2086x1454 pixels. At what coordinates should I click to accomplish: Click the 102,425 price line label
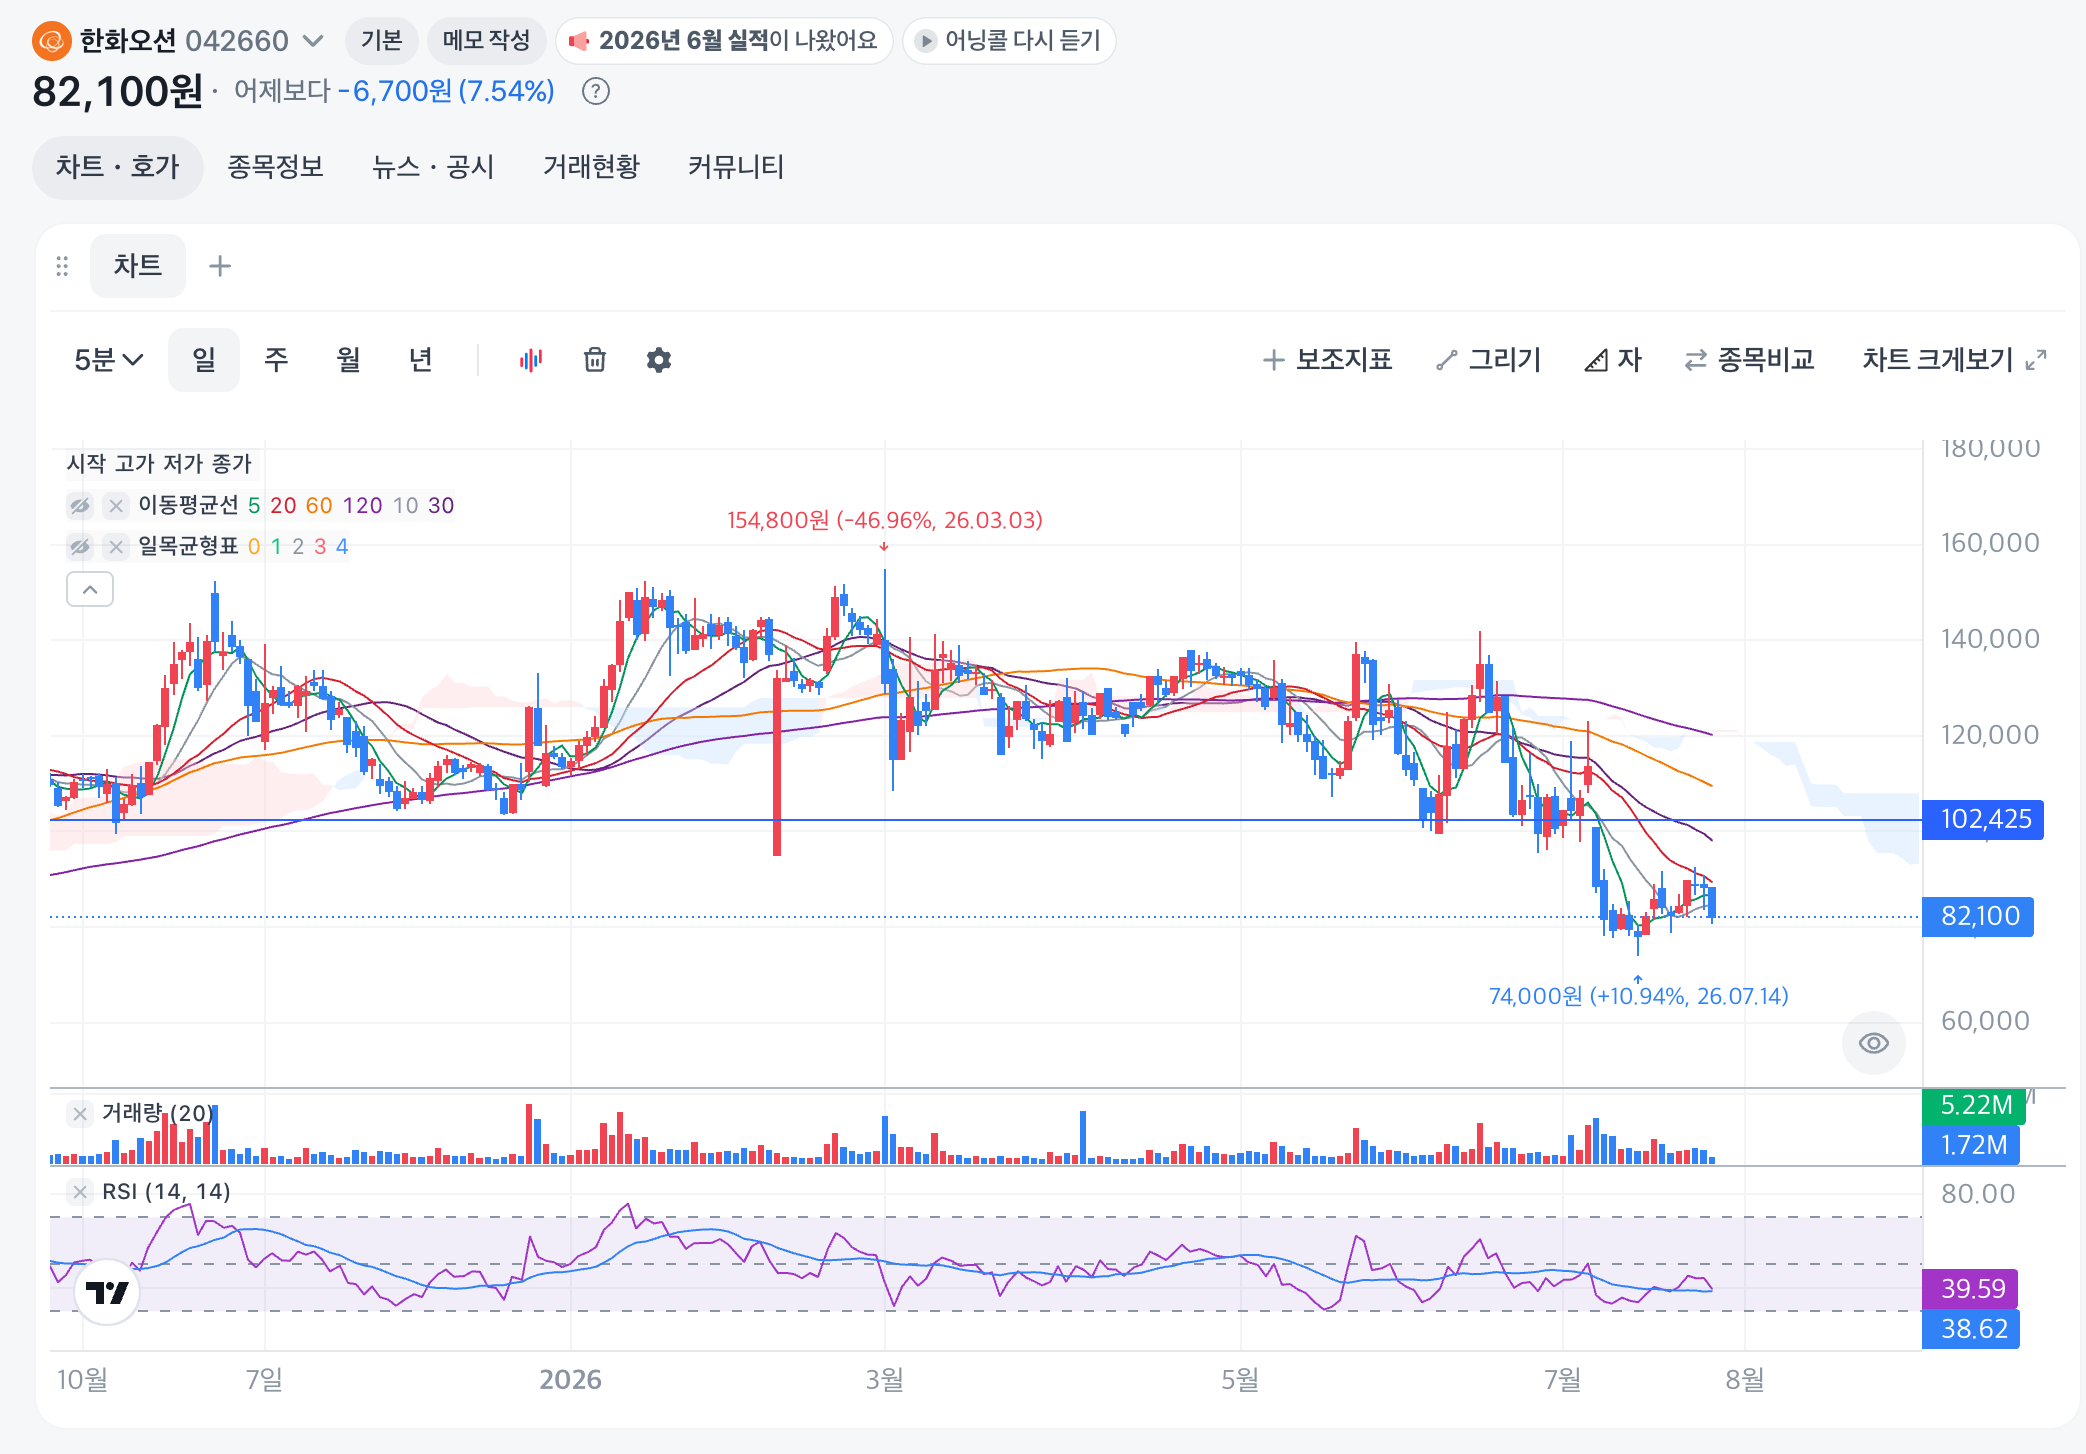(1983, 820)
